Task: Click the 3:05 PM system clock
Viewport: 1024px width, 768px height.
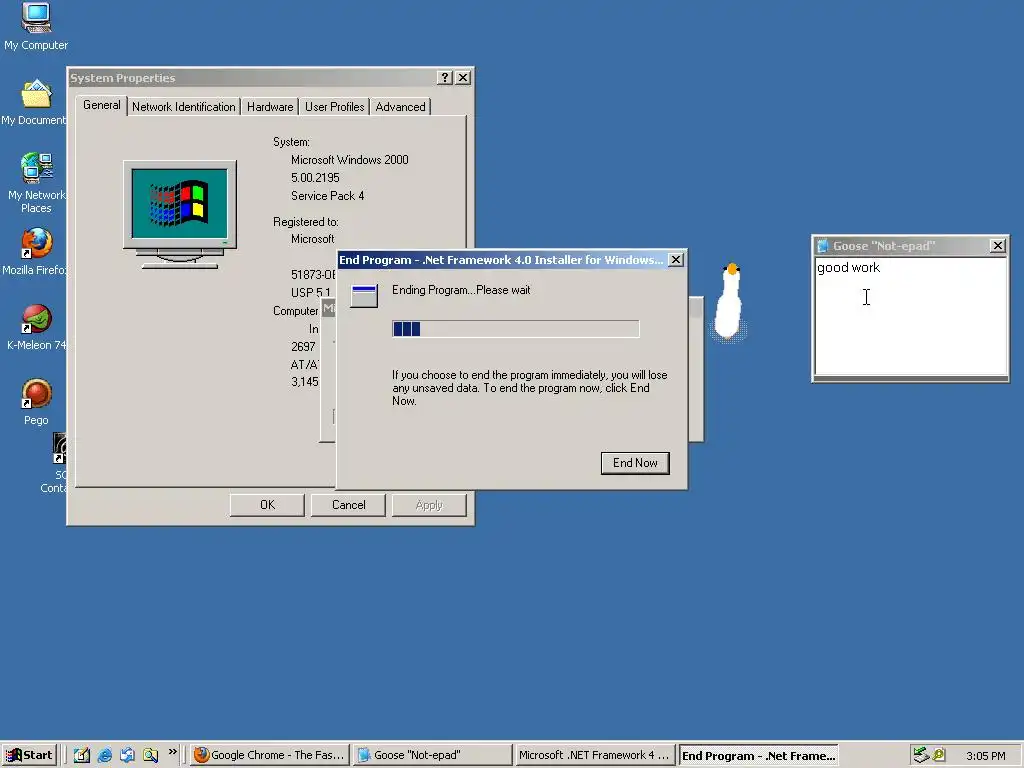Action: (985, 756)
